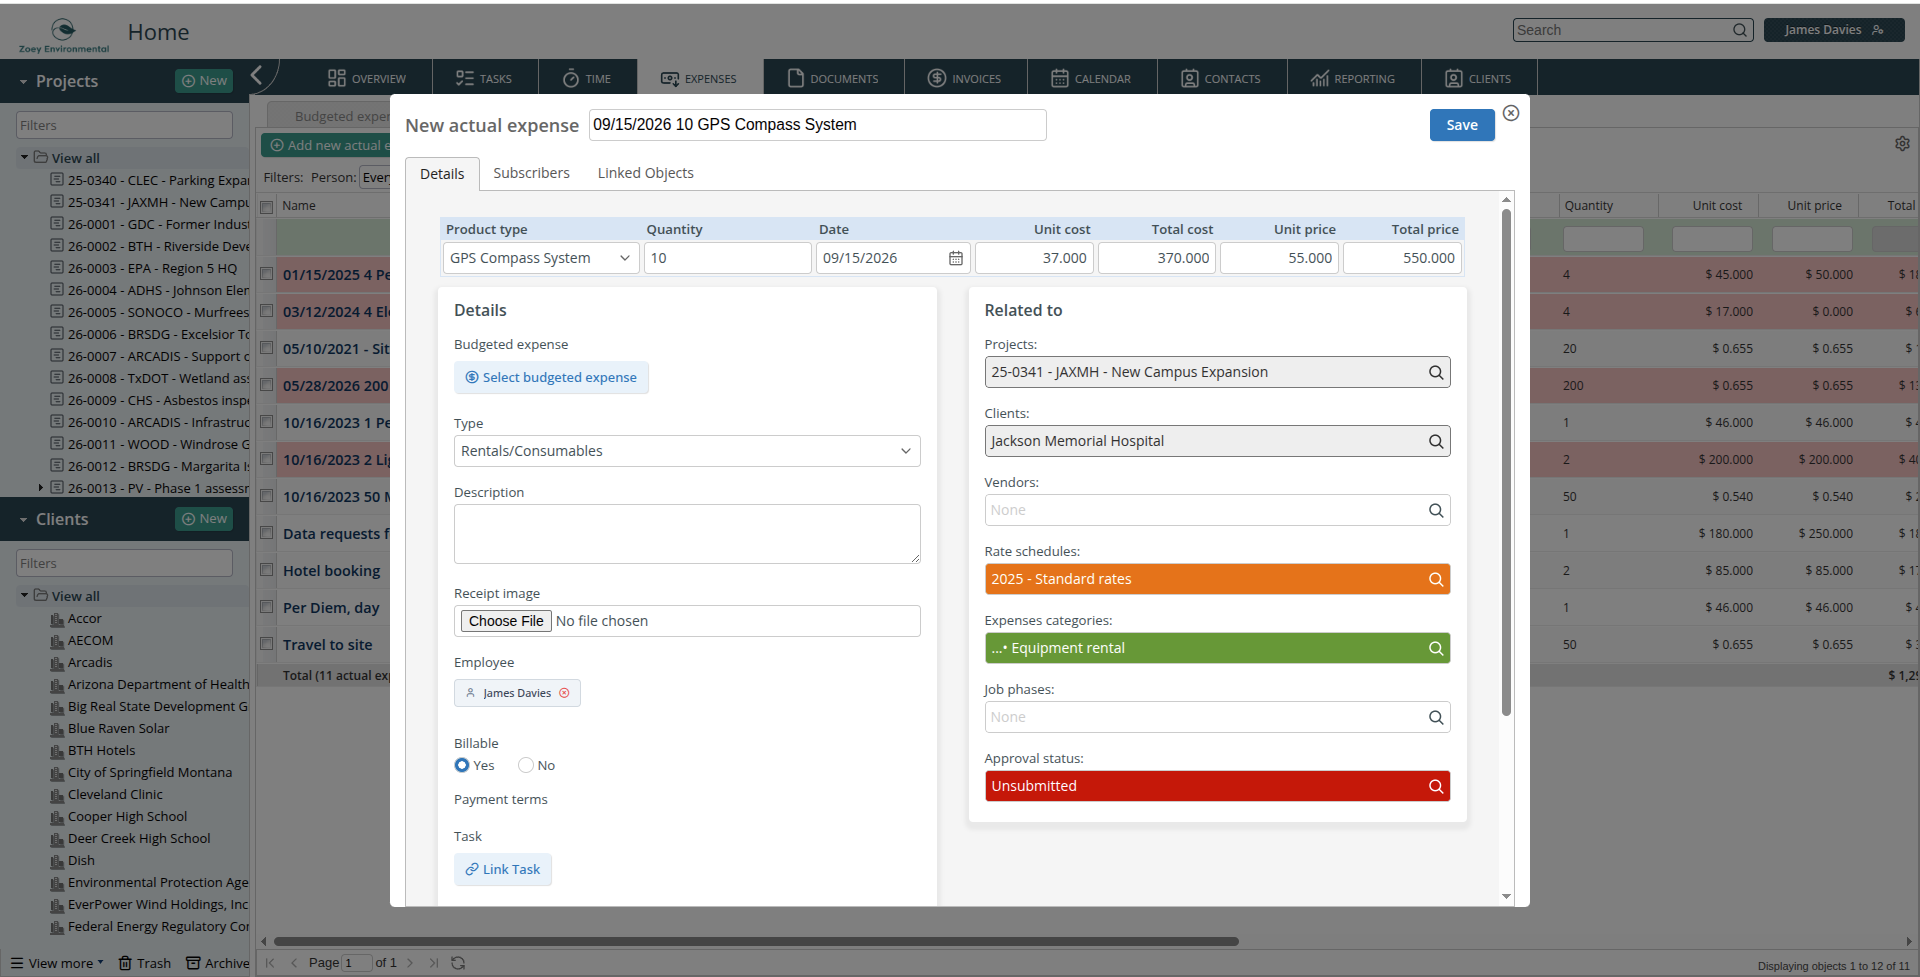Image resolution: width=1920 pixels, height=977 pixels.
Task: Click the Link Task button
Action: click(503, 869)
